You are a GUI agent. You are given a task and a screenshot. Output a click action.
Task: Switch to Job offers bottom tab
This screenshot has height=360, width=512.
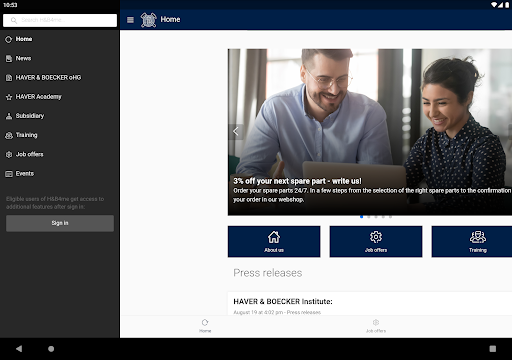click(x=376, y=326)
